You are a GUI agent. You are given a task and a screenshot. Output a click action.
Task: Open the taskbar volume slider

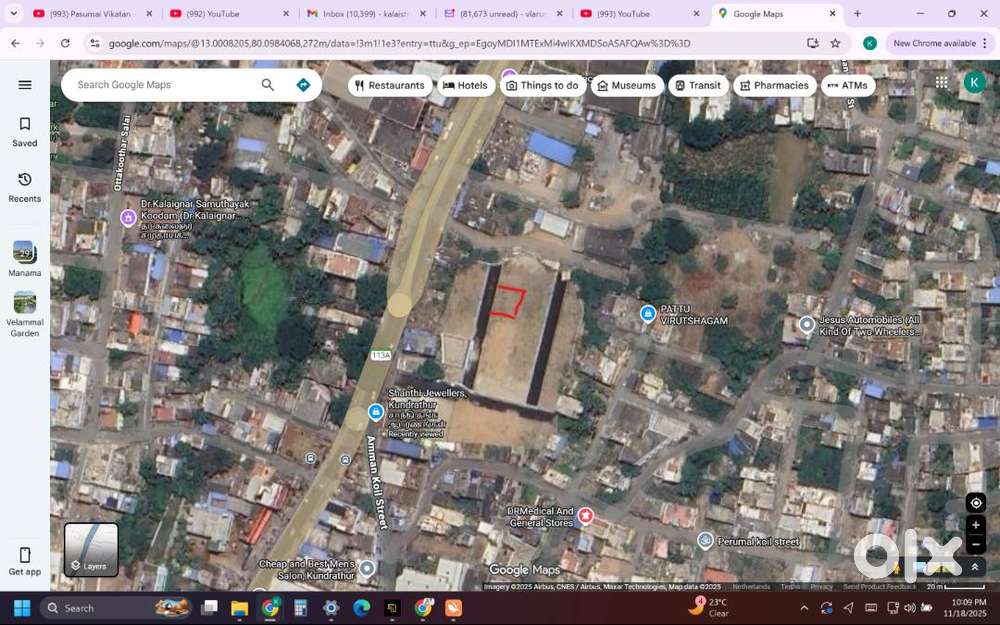(x=910, y=608)
